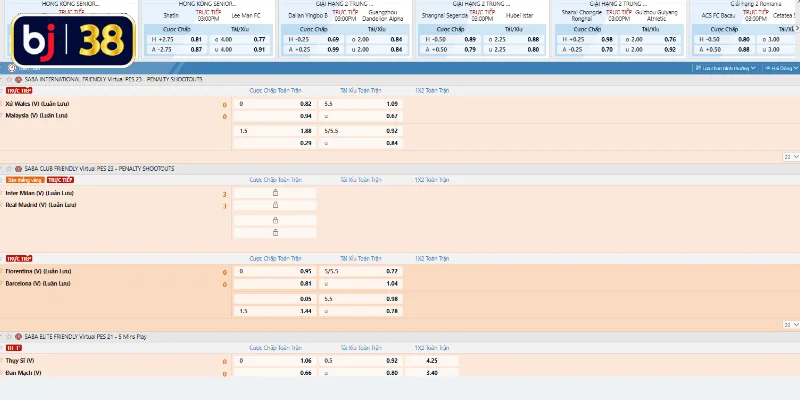Click ball icon beside SABA International Friendly

(18, 80)
